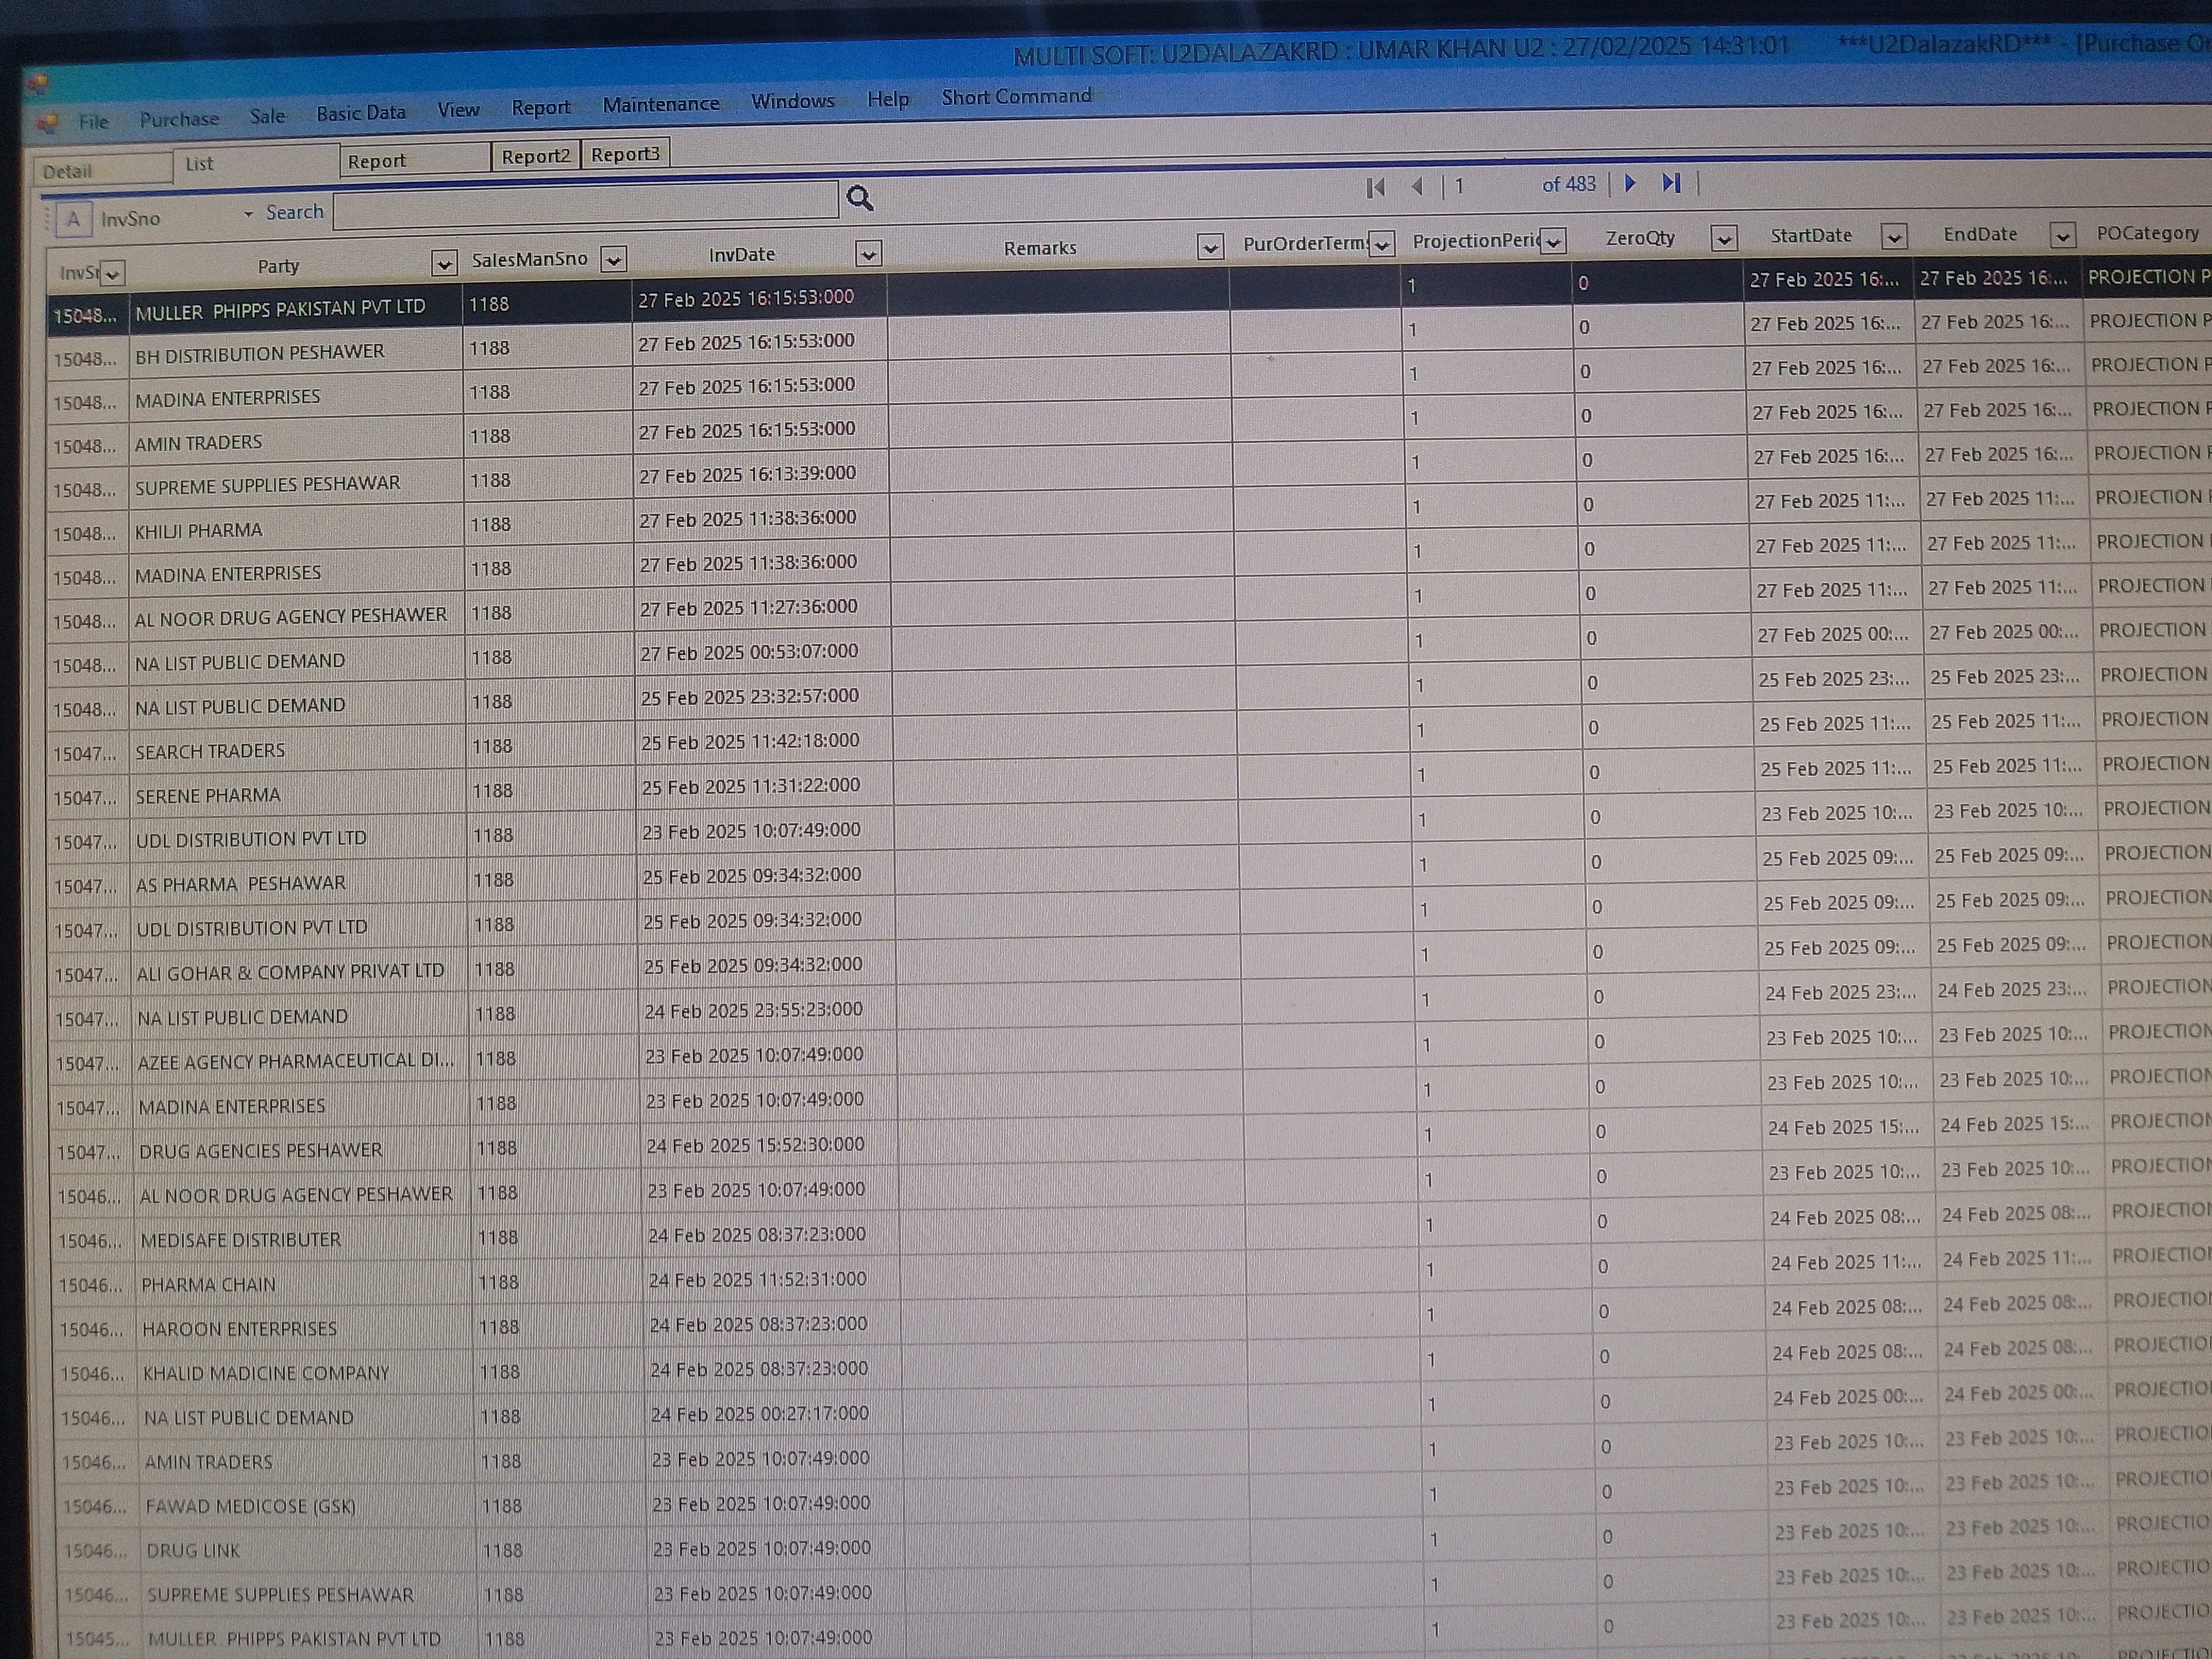Image resolution: width=2212 pixels, height=1659 pixels.
Task: Open the ZeroQty column filter dropdown
Action: tap(1723, 238)
